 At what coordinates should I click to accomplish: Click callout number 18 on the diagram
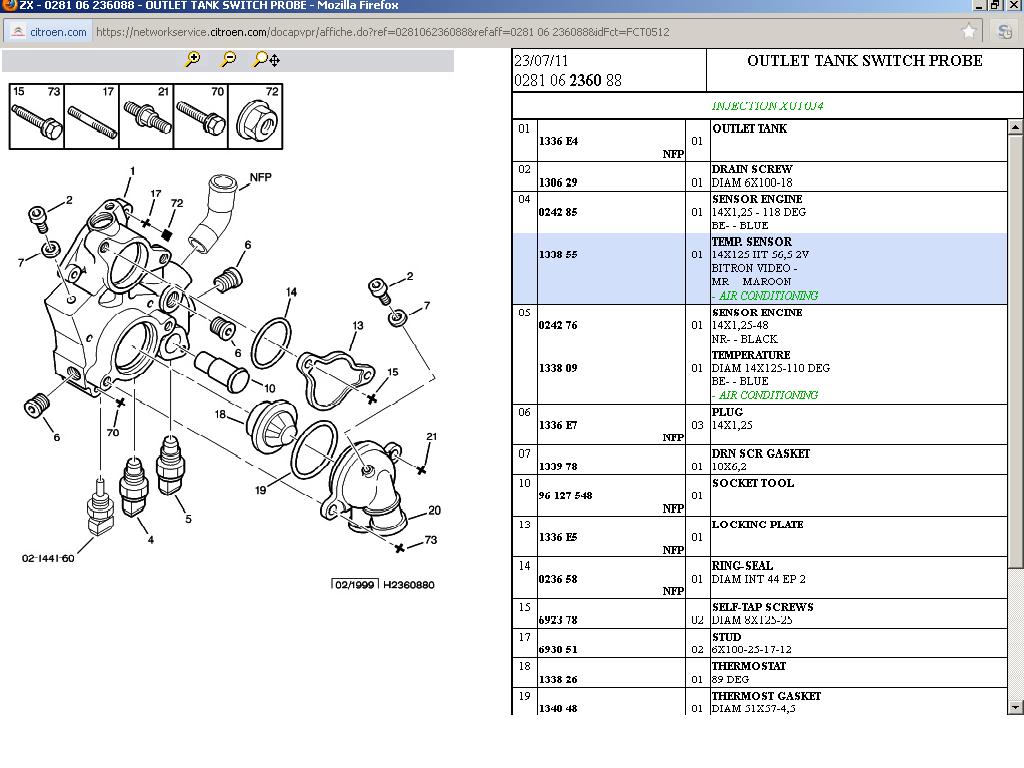point(220,414)
